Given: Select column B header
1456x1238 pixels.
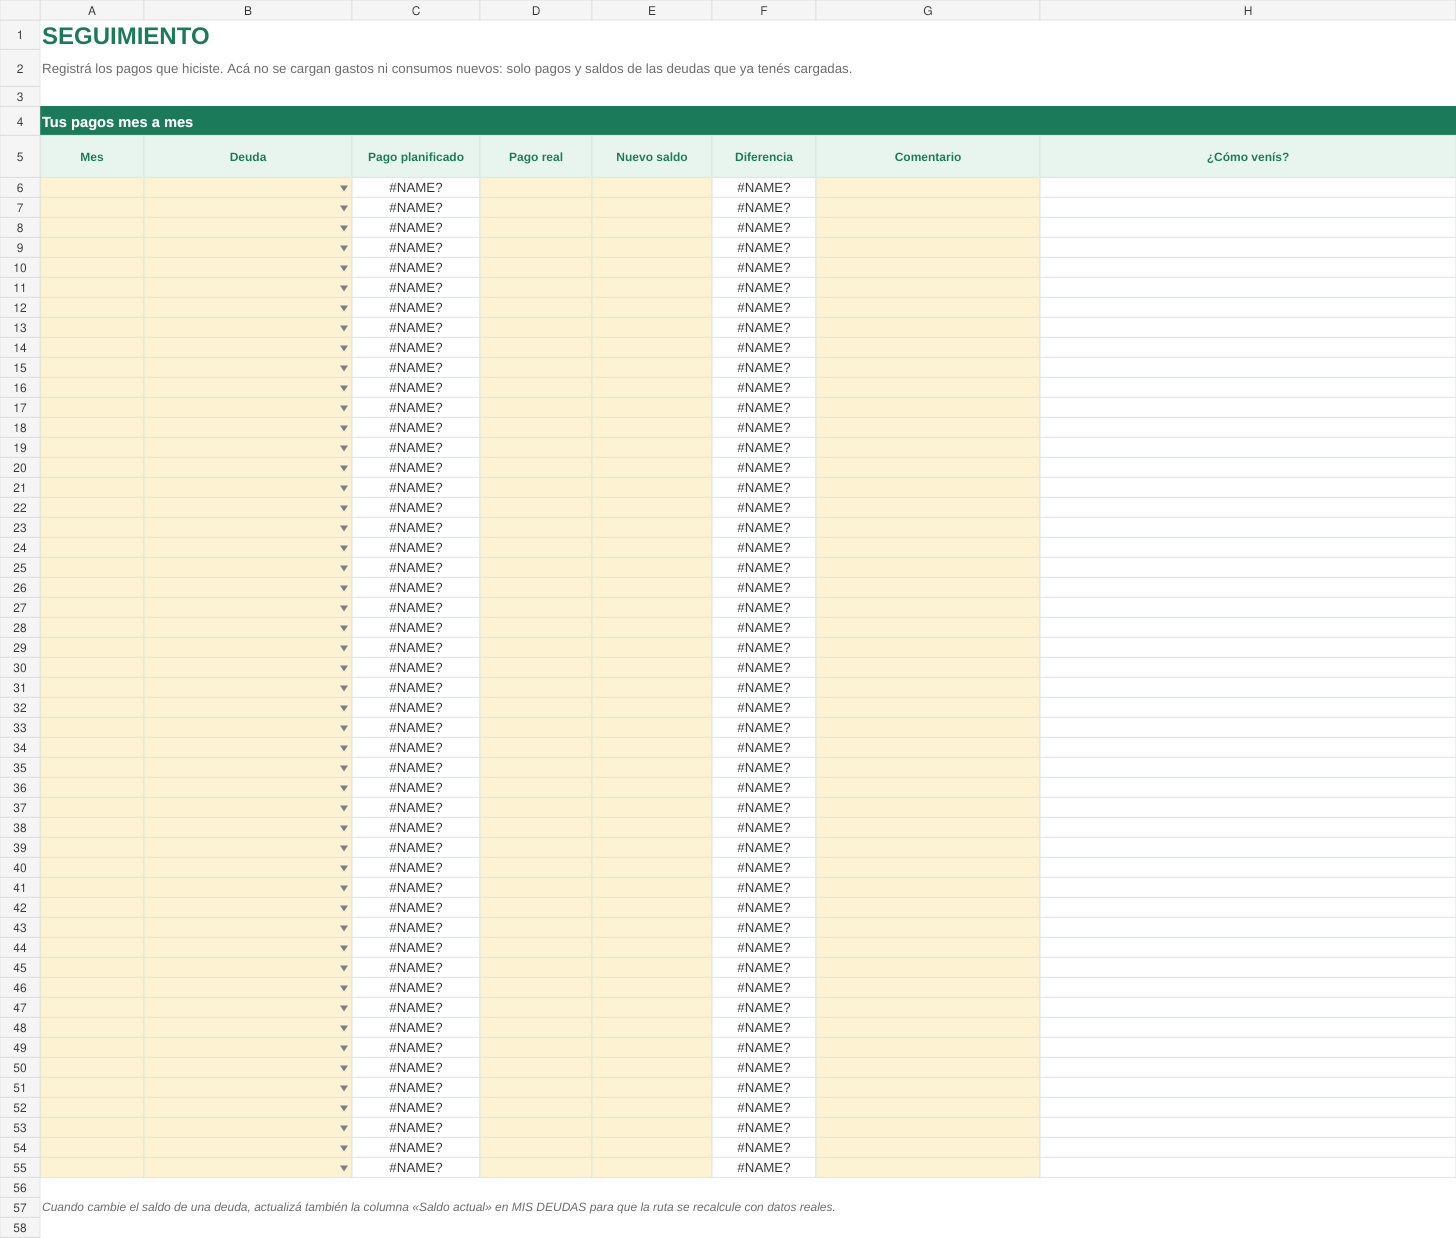Looking at the screenshot, I should point(248,10).
